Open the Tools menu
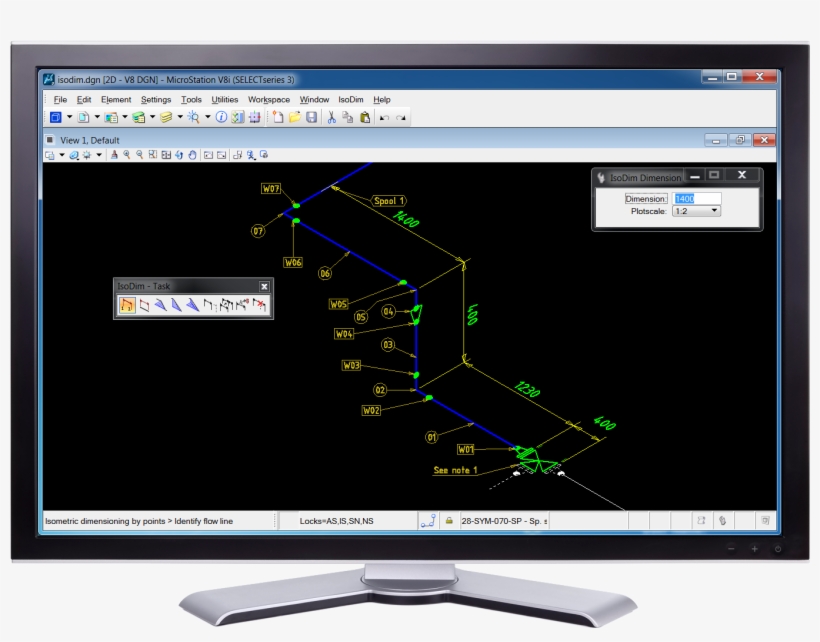 (x=191, y=99)
